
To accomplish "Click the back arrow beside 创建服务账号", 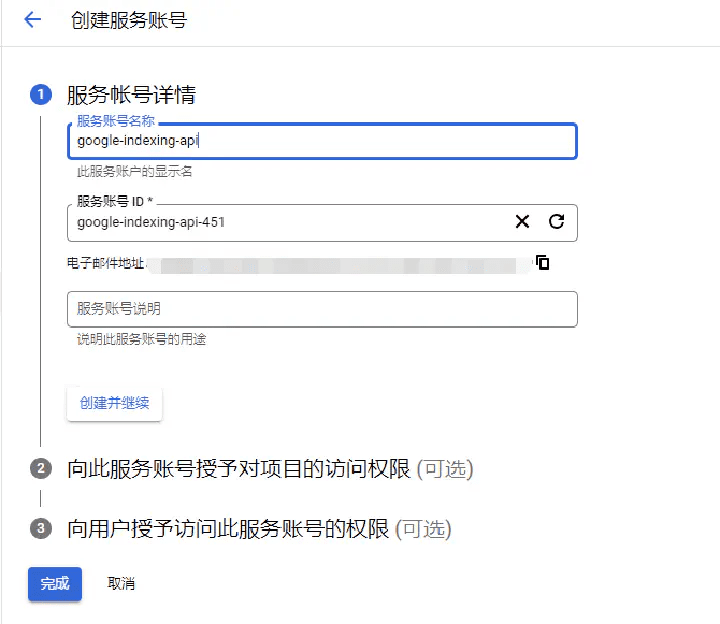I will pos(32,20).
